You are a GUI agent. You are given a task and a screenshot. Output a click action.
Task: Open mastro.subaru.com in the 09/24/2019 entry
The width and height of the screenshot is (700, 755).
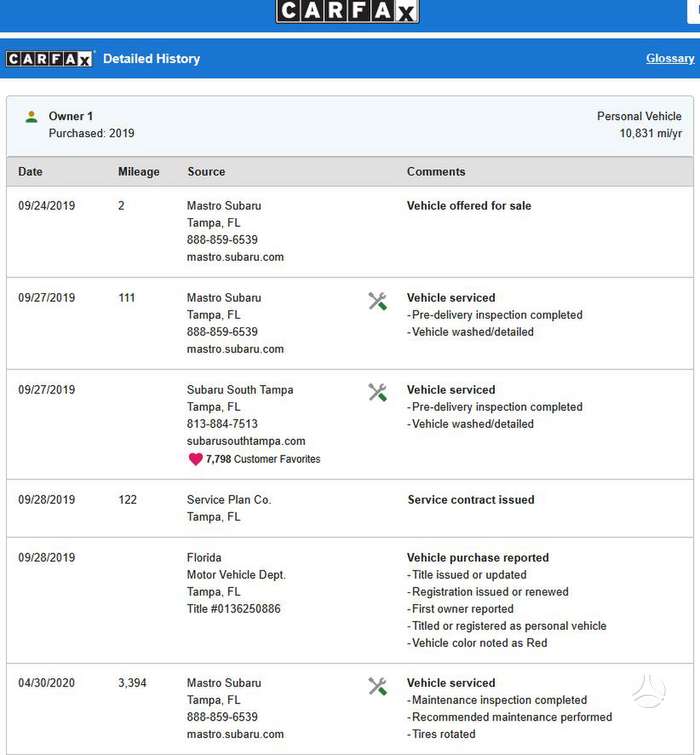coord(235,257)
